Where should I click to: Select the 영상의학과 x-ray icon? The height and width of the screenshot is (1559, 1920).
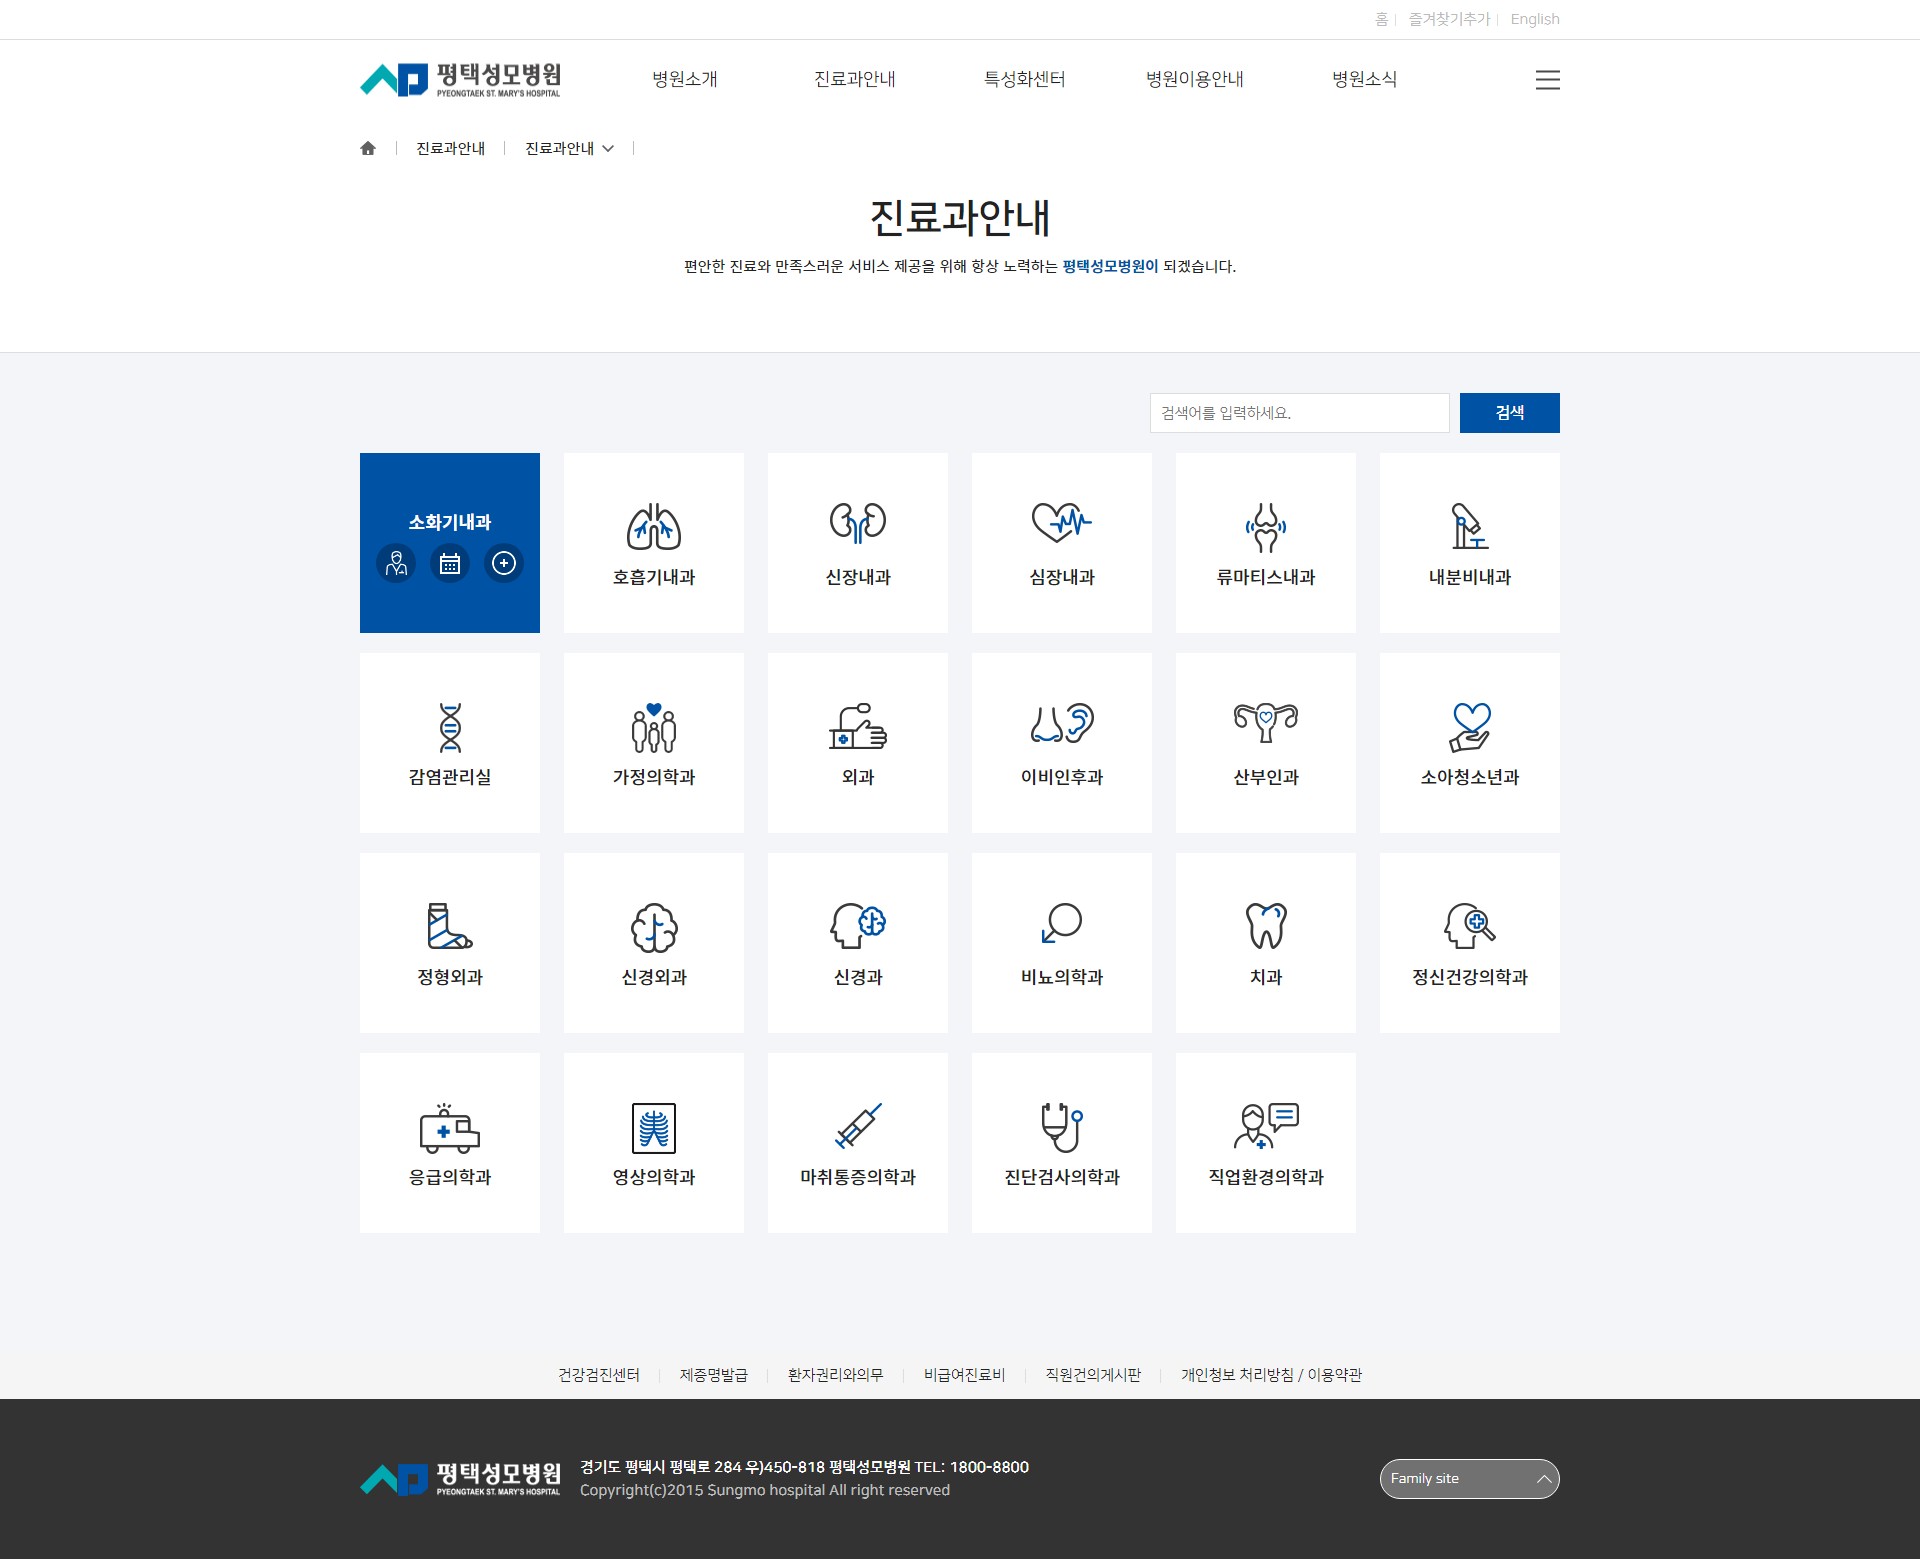(654, 1128)
